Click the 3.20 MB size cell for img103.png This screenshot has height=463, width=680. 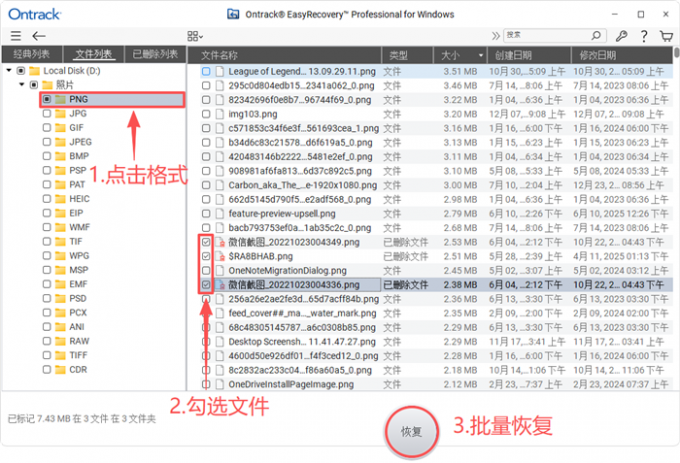pyautogui.click(x=460, y=114)
